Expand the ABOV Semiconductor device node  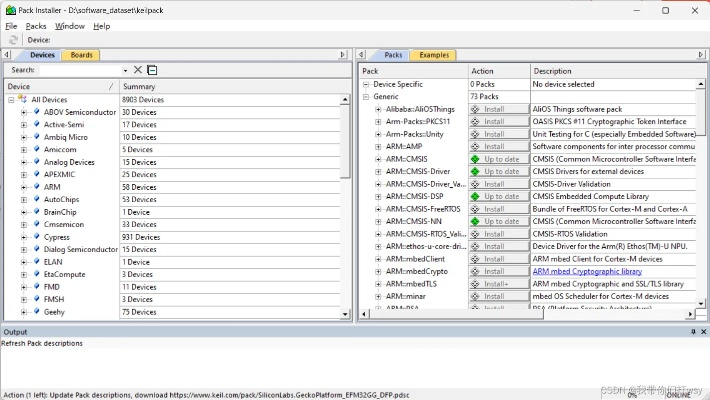pos(24,112)
